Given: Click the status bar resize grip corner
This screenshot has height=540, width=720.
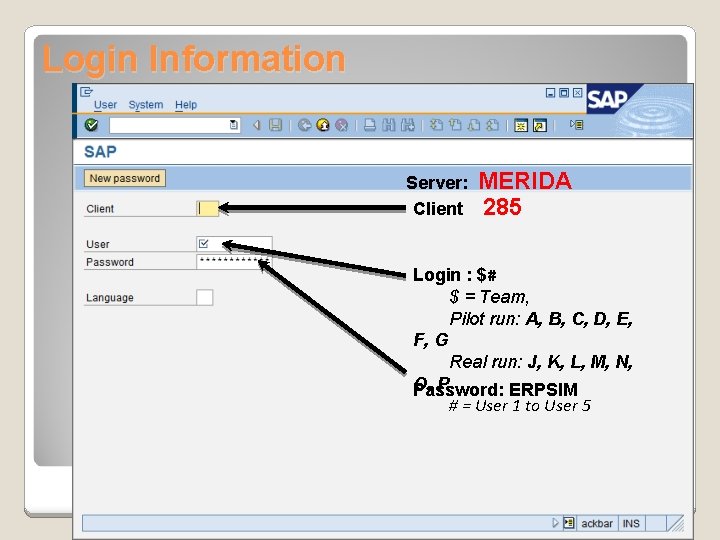Looking at the screenshot, I should click(676, 523).
